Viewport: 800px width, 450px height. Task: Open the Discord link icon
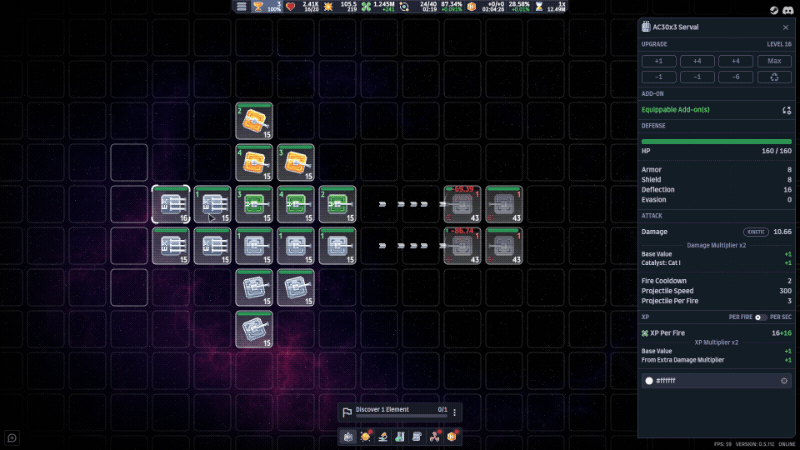[x=788, y=10]
